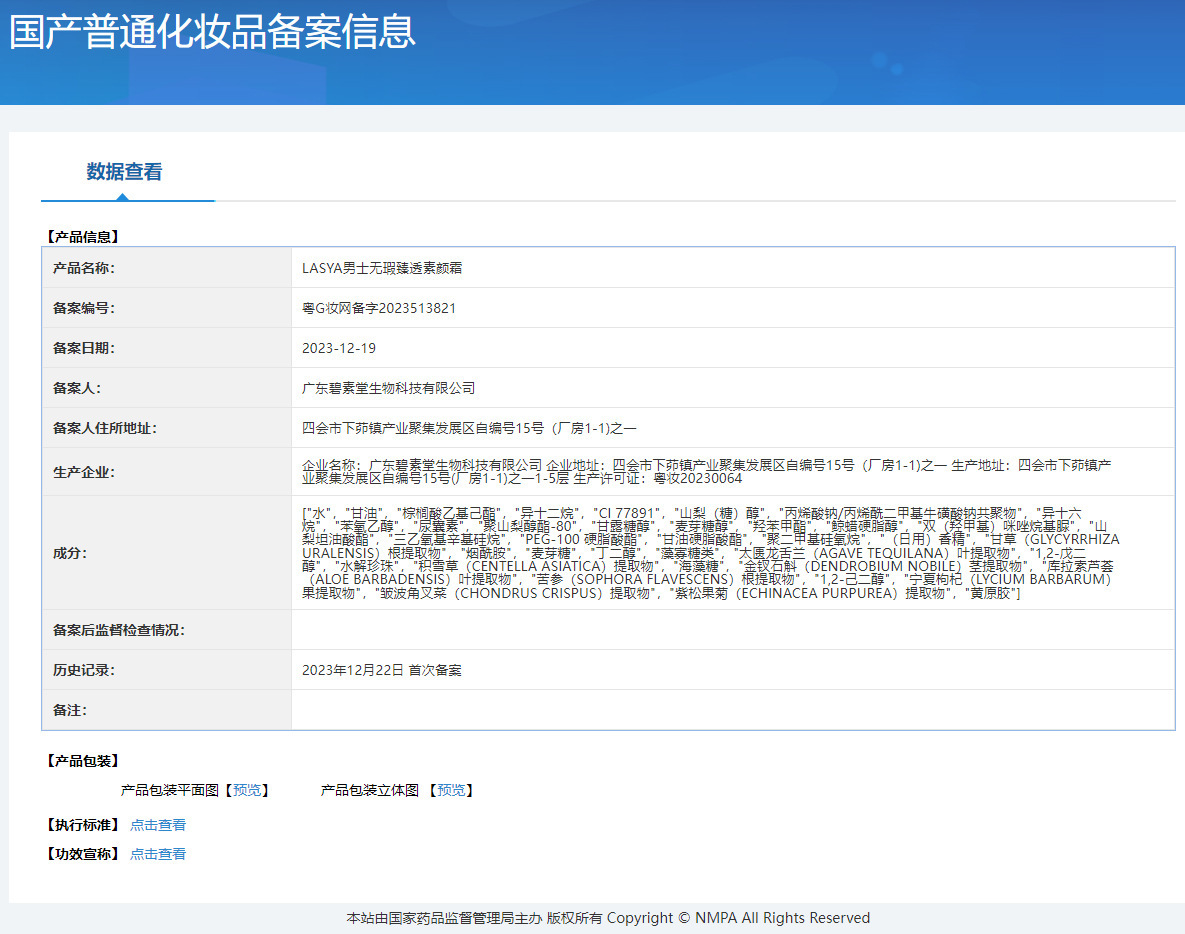
Task: Click the 备案人住所地址 address value
Action: pyautogui.click(x=469, y=428)
